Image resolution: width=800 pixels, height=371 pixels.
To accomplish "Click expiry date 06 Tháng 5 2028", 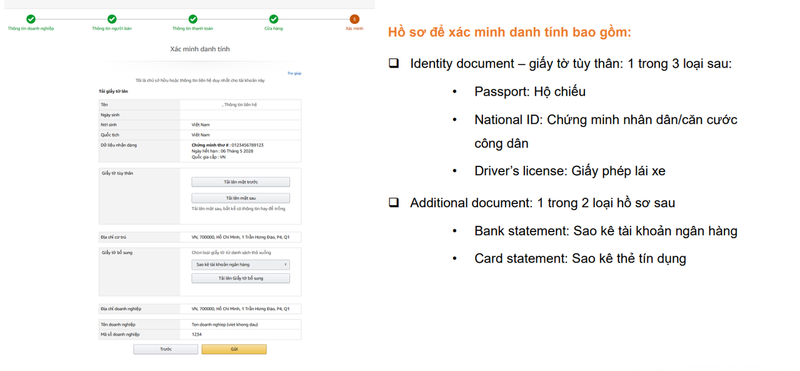I will click(237, 151).
